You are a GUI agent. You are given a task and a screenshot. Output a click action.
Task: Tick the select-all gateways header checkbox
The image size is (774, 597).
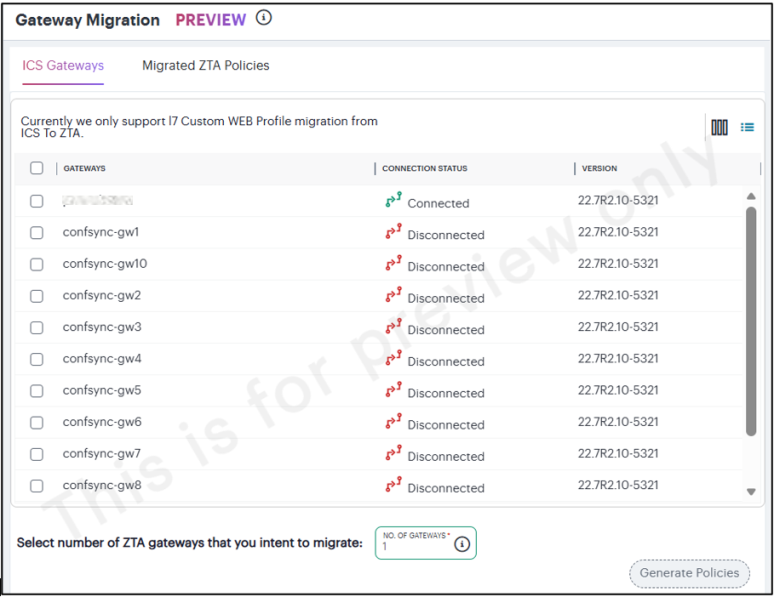[x=37, y=168]
